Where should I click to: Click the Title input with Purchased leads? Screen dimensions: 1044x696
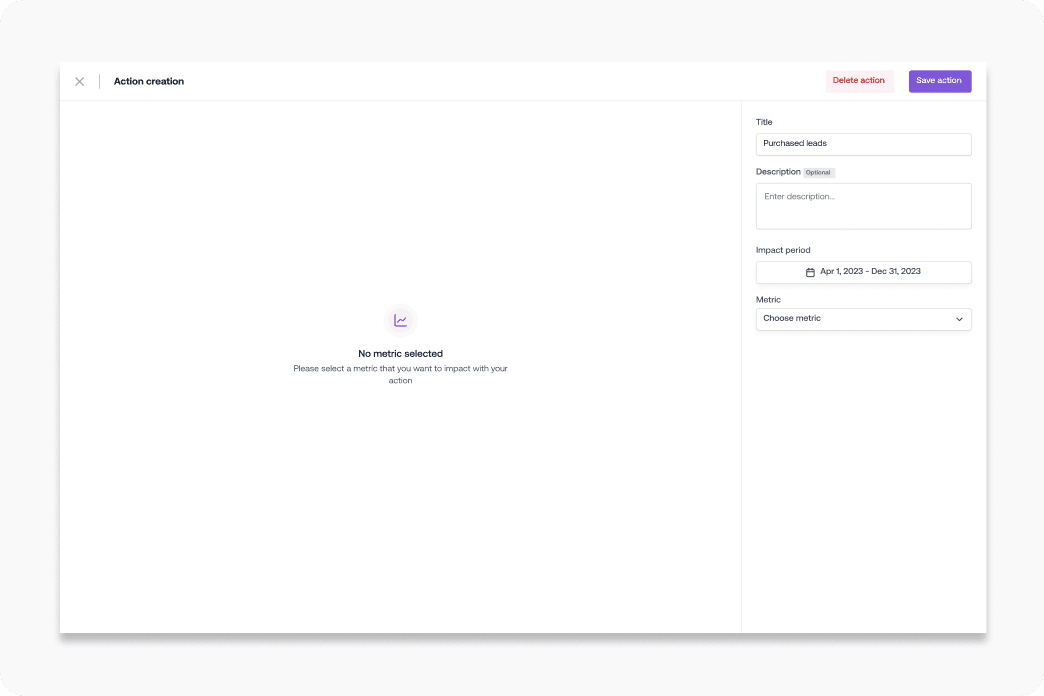[x=863, y=144]
